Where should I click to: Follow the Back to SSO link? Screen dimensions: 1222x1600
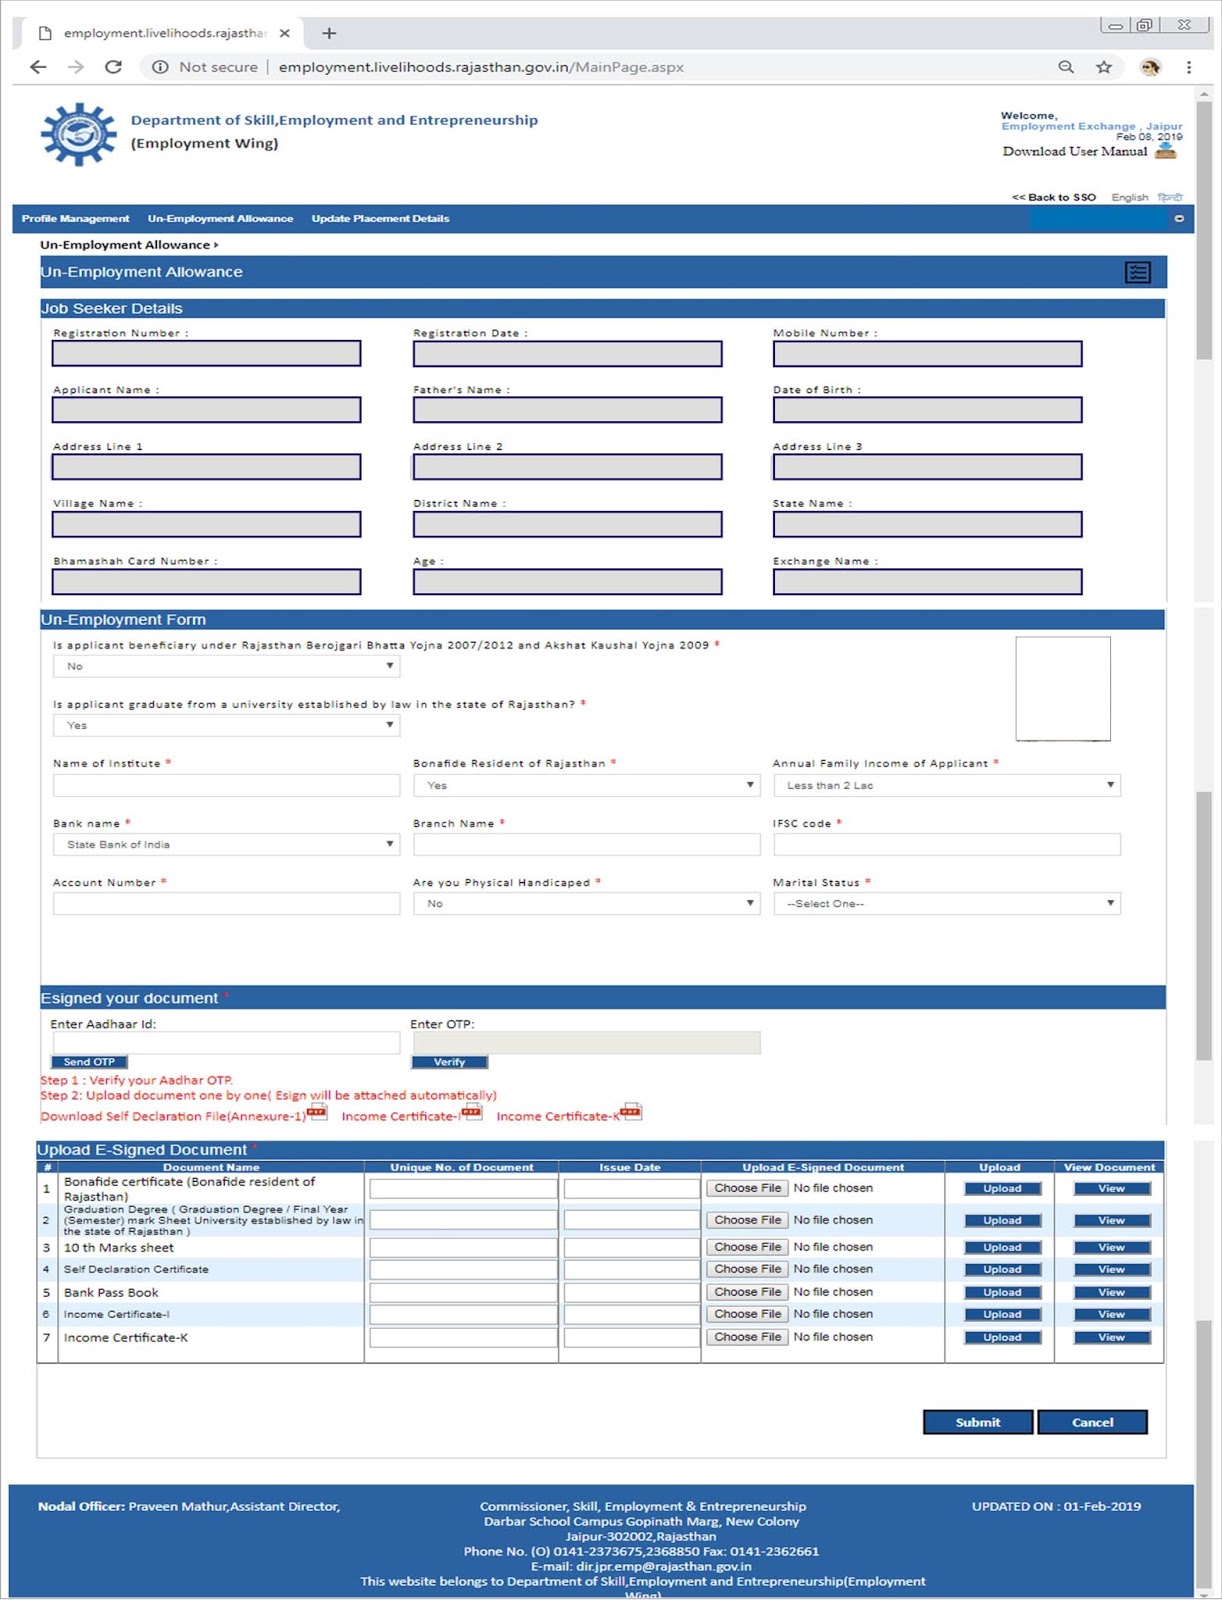1053,197
